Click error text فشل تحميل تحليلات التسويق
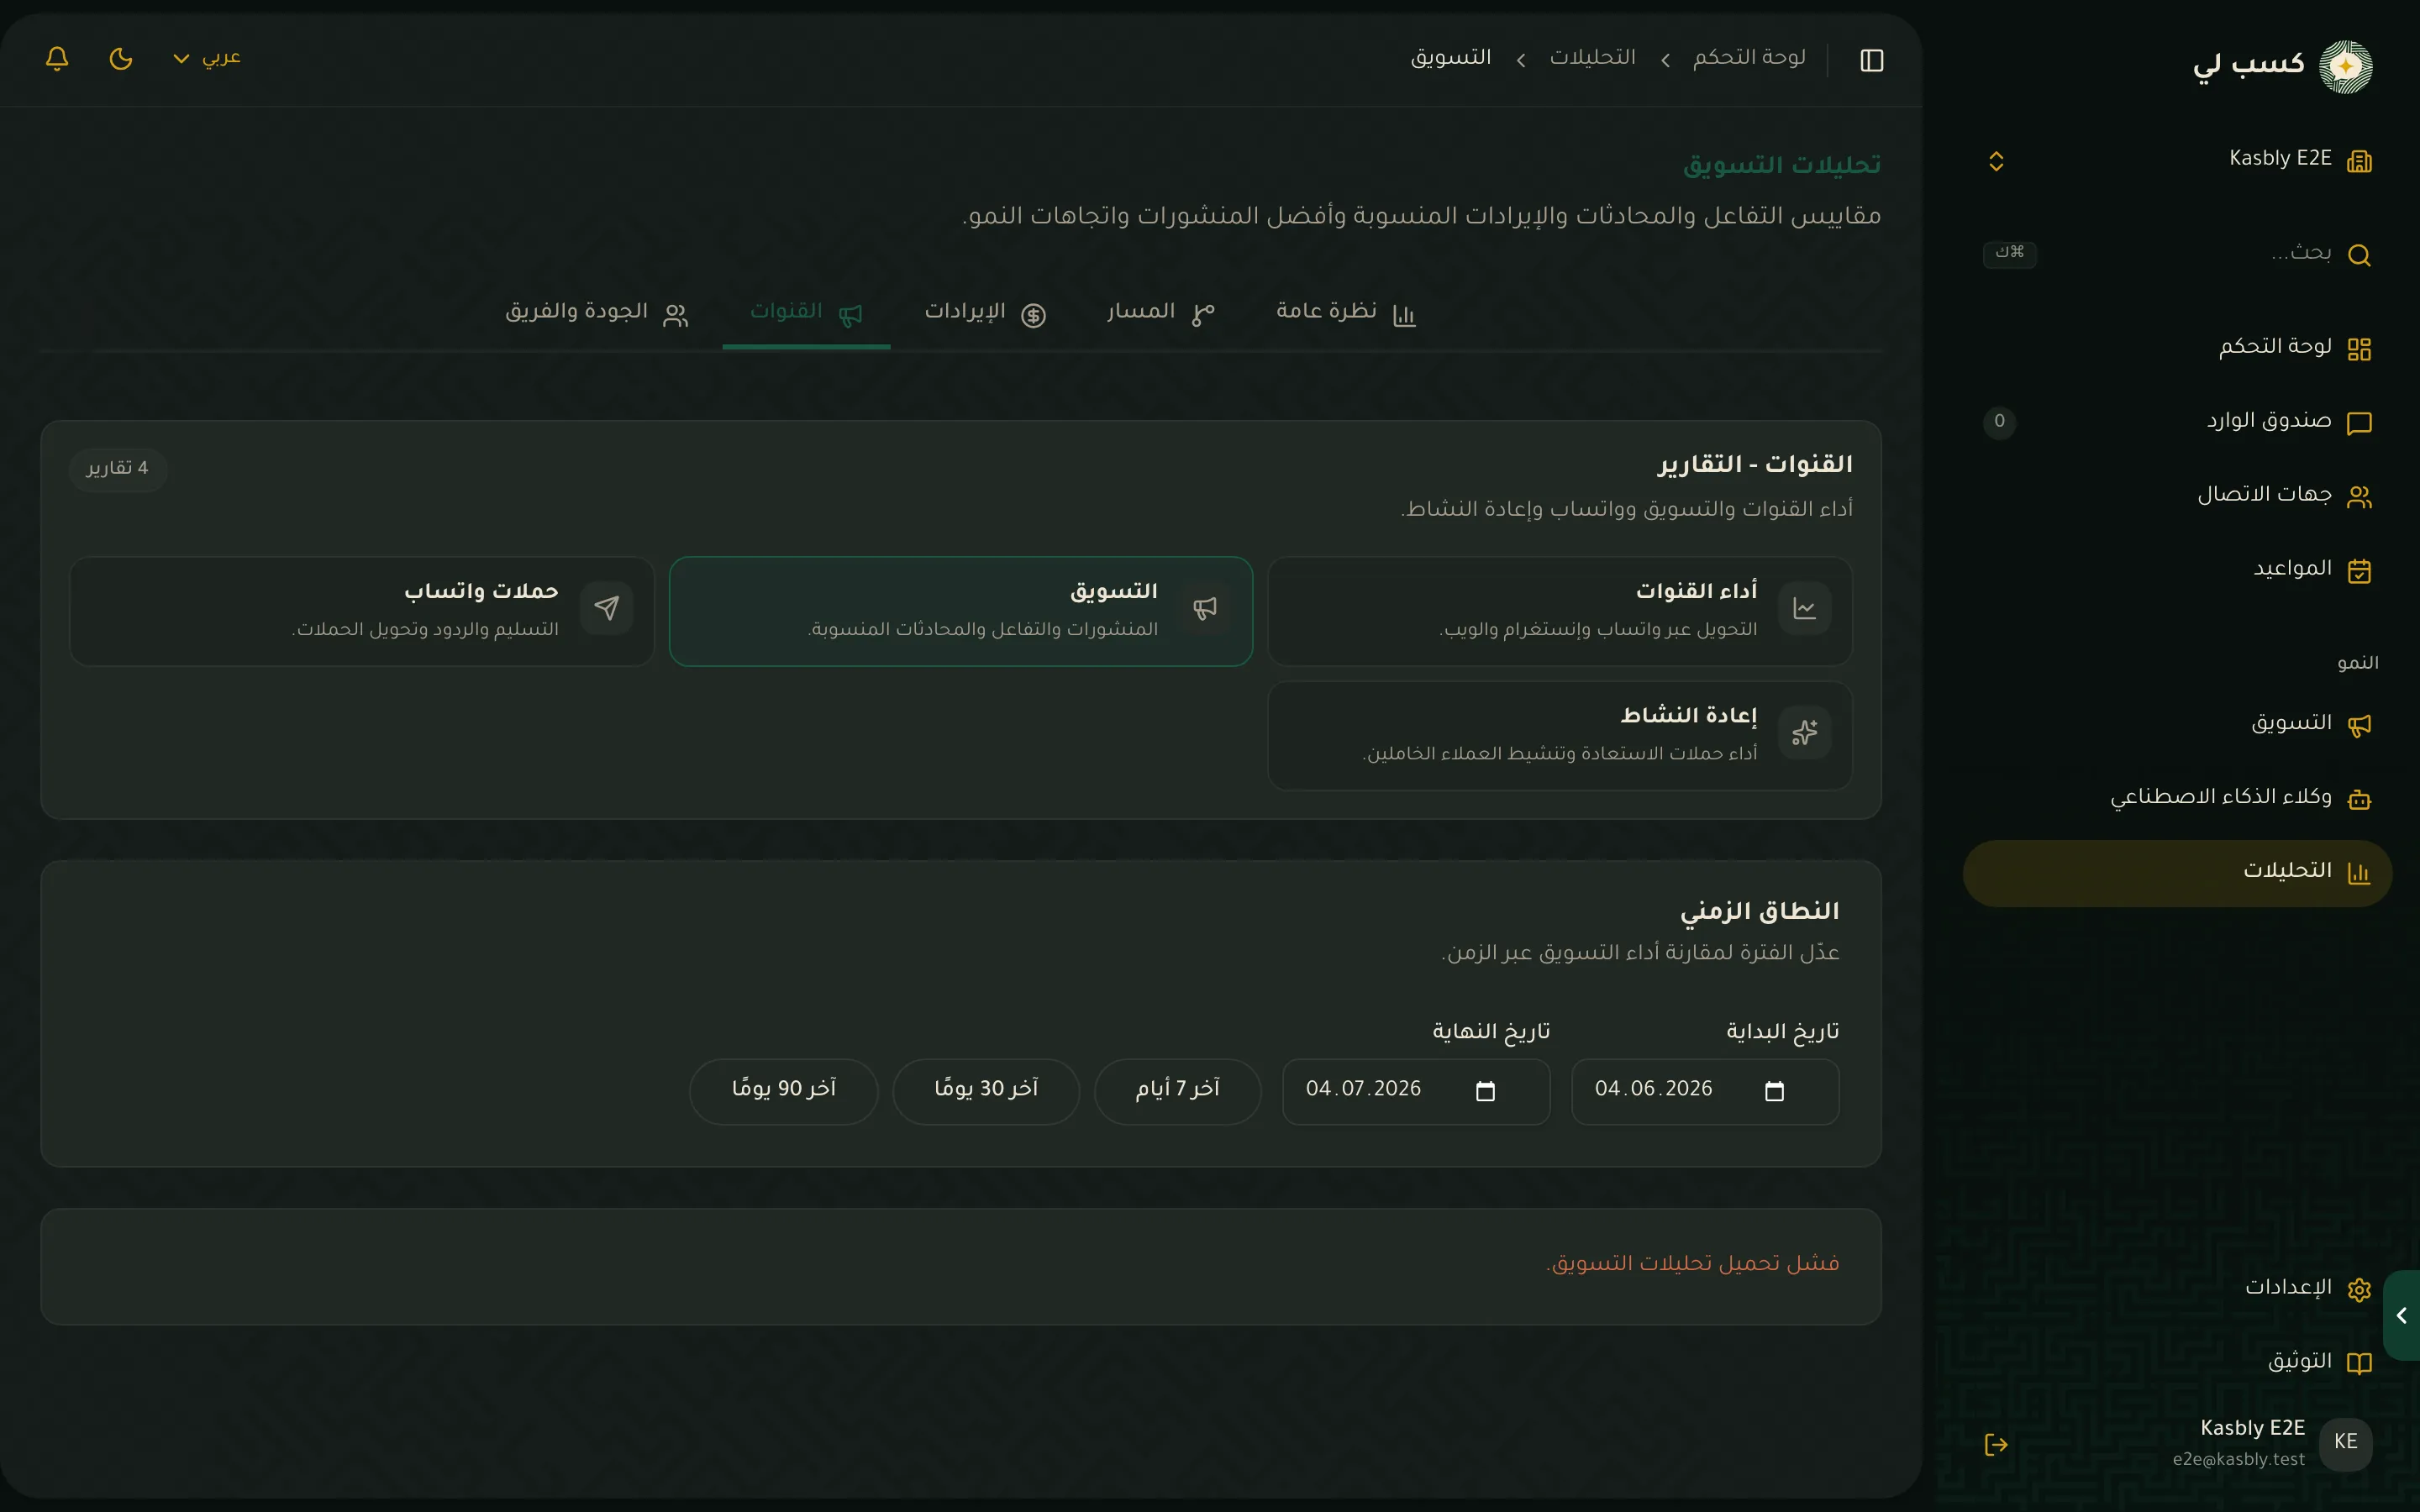Screen dimensions: 2420x1512 pos(1692,1263)
